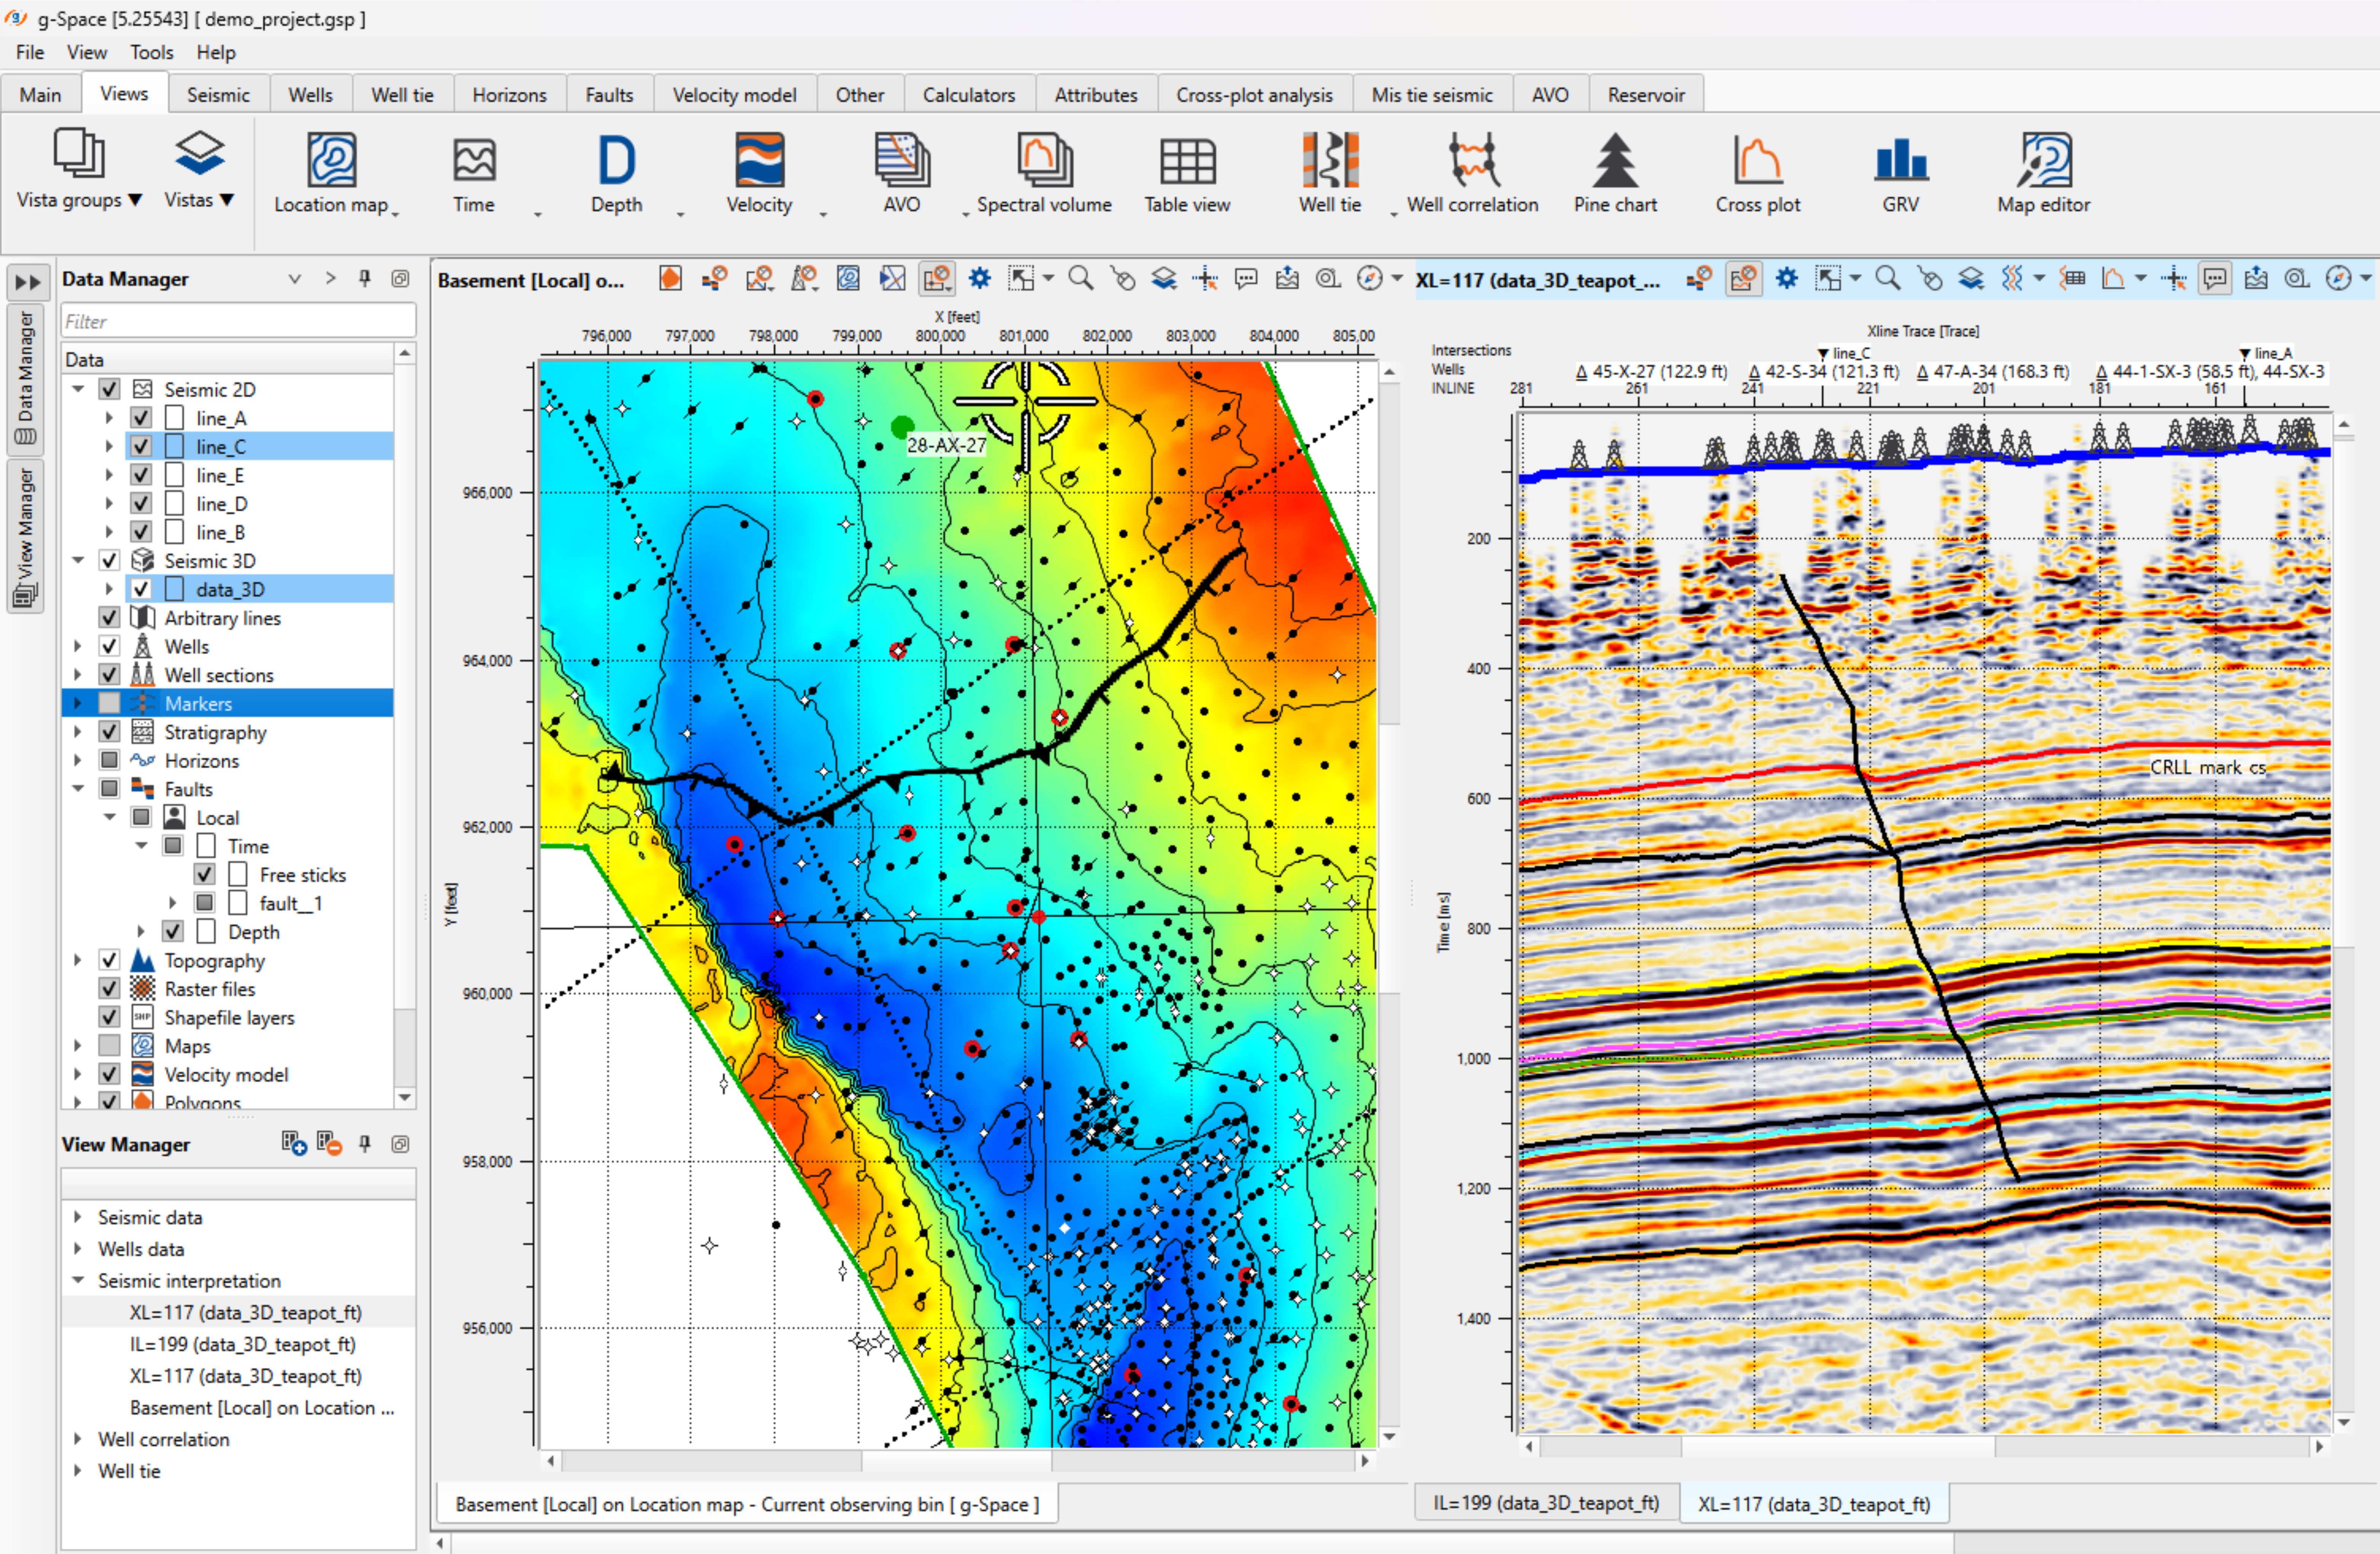Click the Data Manager Filter field

coord(237,321)
